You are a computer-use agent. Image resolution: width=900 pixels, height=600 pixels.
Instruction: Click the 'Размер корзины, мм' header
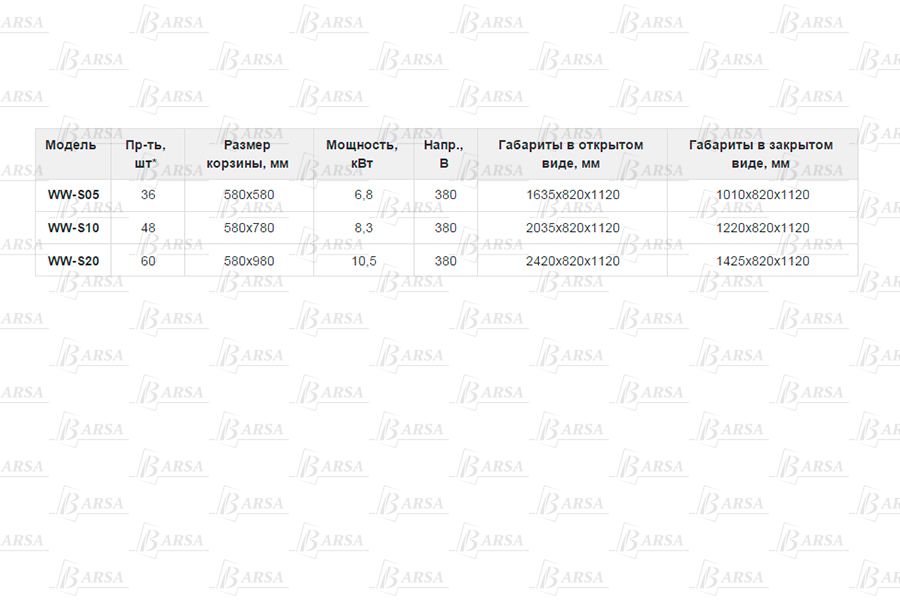(x=247, y=154)
